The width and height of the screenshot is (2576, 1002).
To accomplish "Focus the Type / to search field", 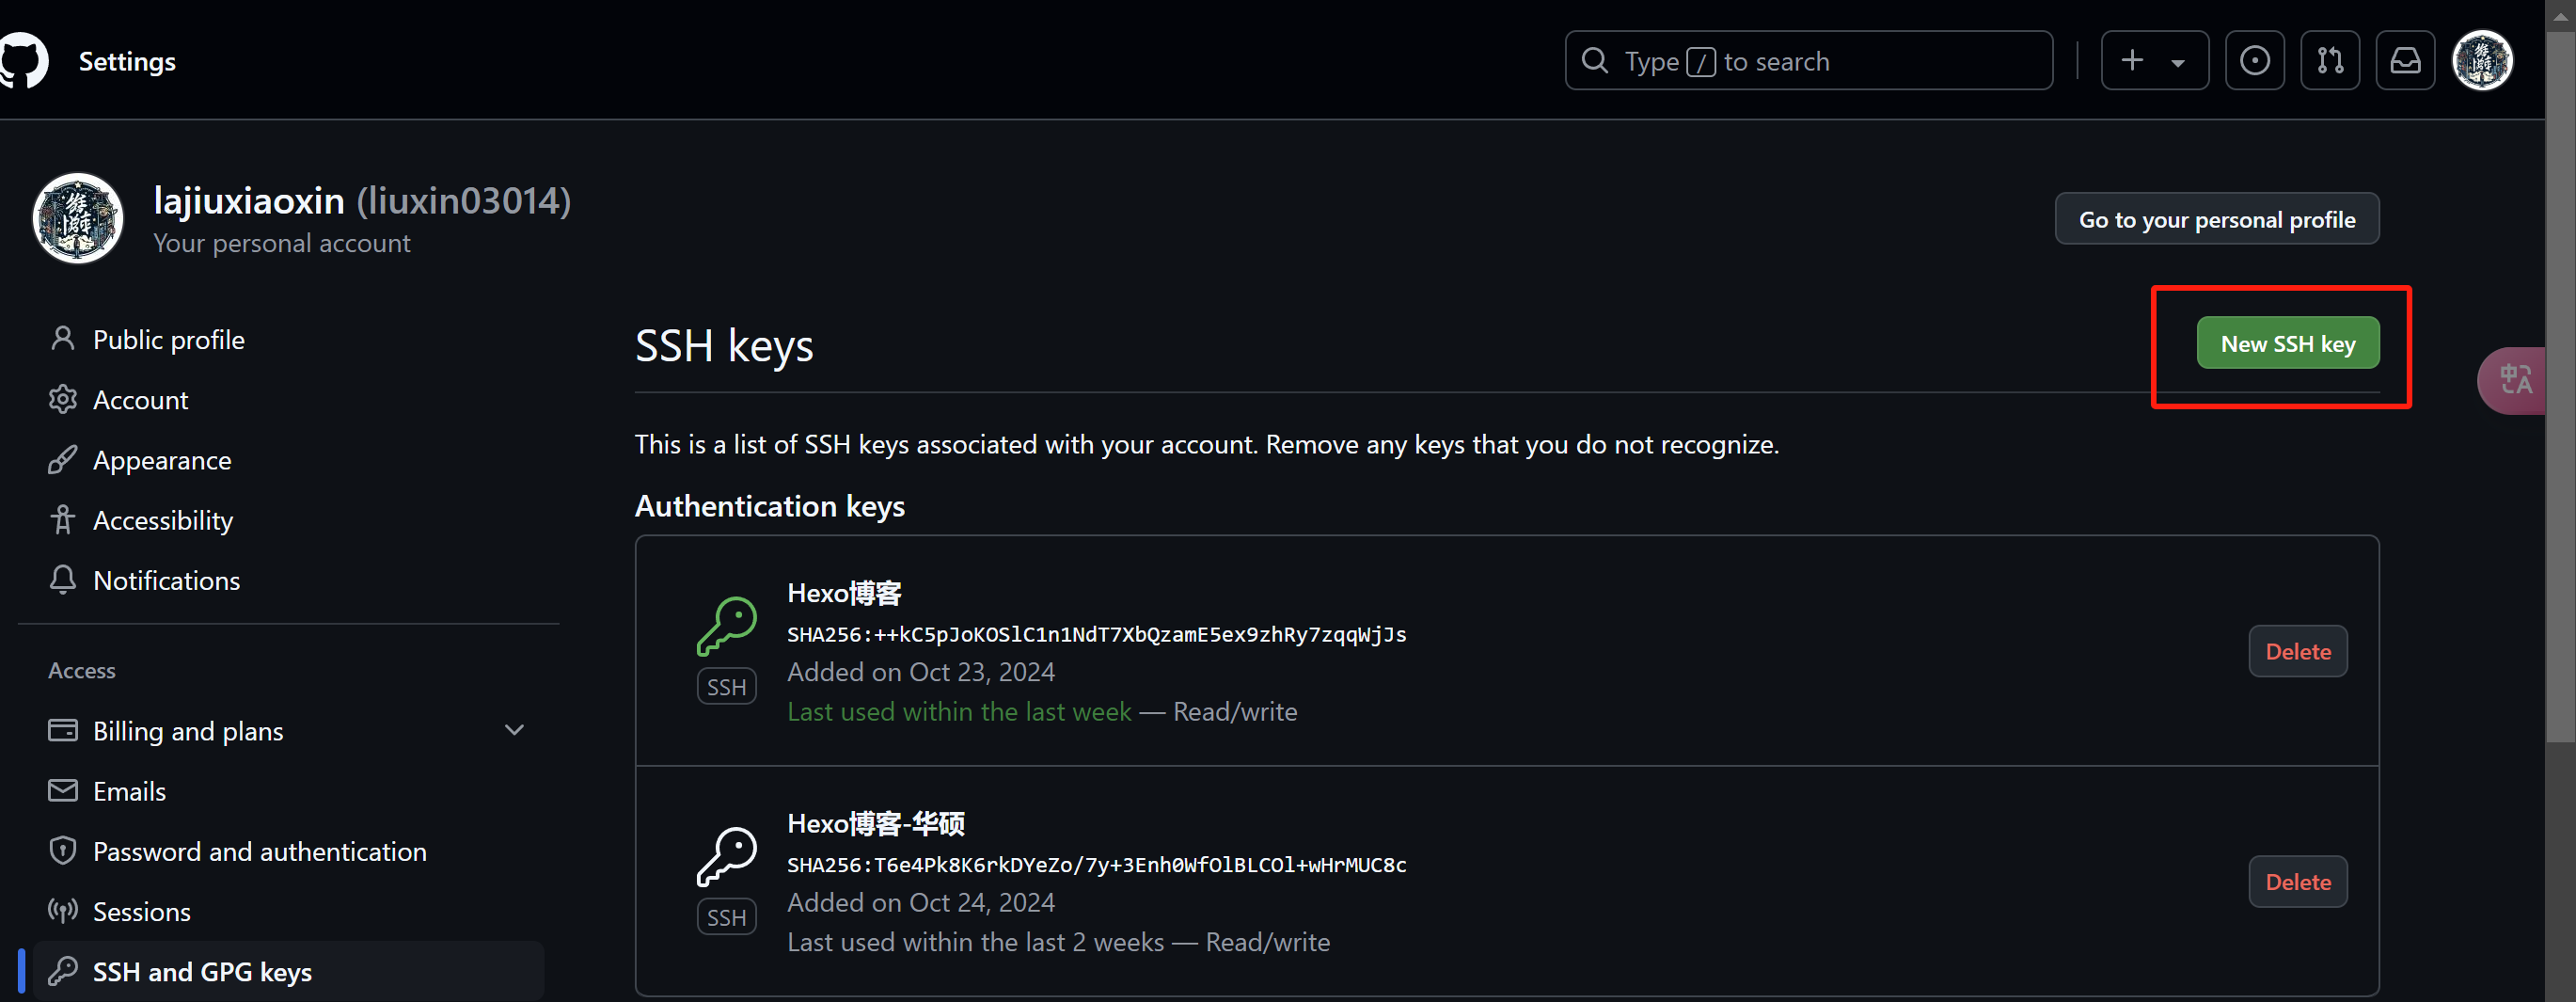I will (1808, 61).
